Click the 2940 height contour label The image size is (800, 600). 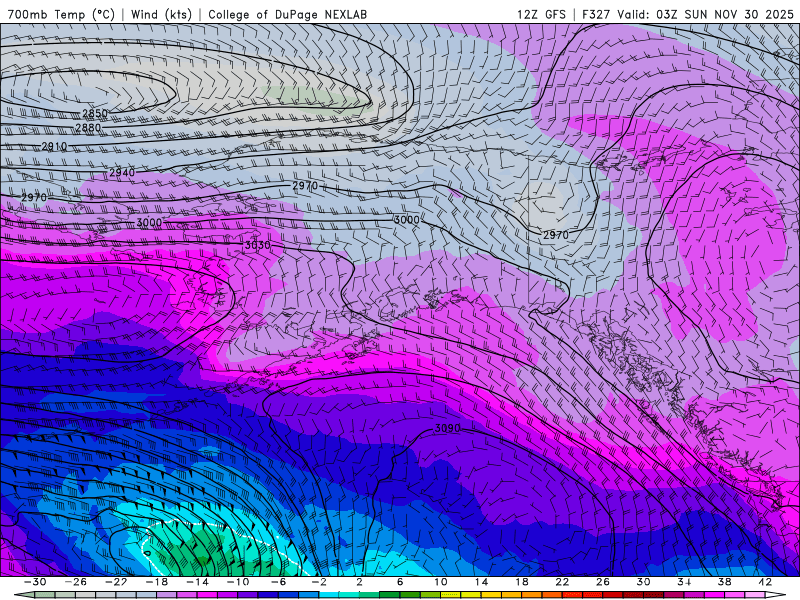point(122,172)
